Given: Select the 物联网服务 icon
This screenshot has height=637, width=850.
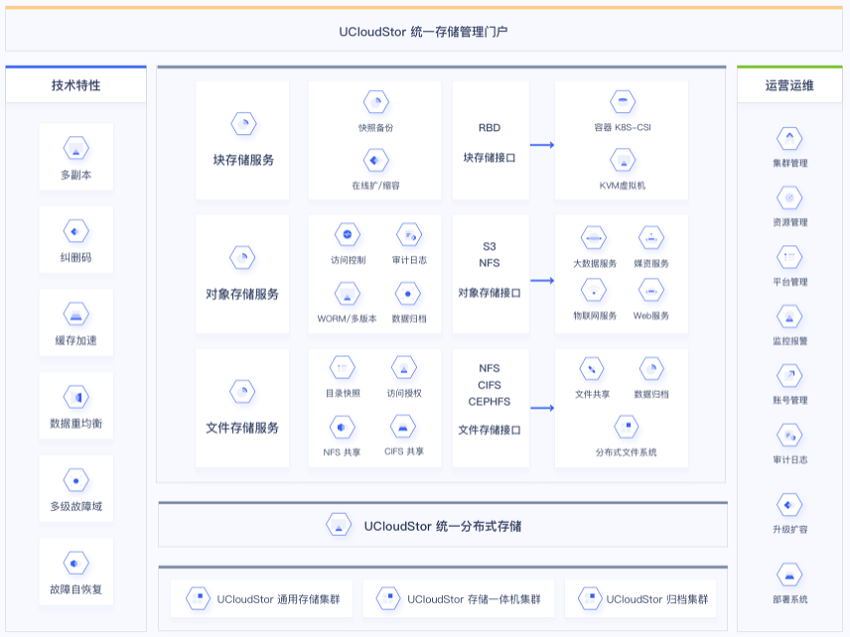Looking at the screenshot, I should [594, 291].
